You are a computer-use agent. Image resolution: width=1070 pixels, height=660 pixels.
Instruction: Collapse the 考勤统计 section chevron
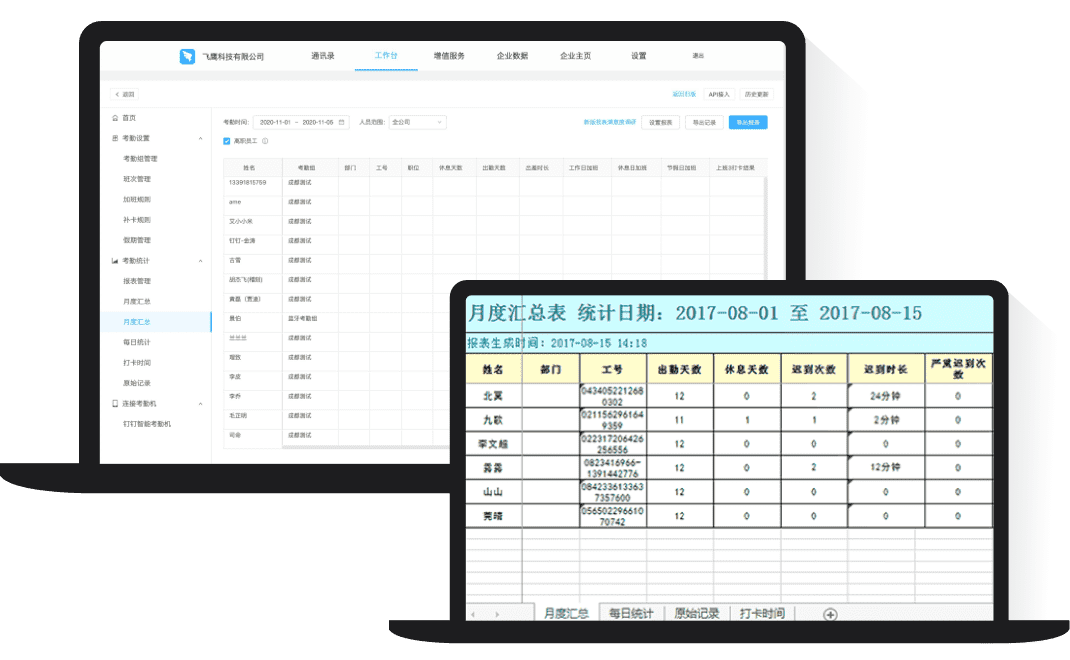(200, 261)
